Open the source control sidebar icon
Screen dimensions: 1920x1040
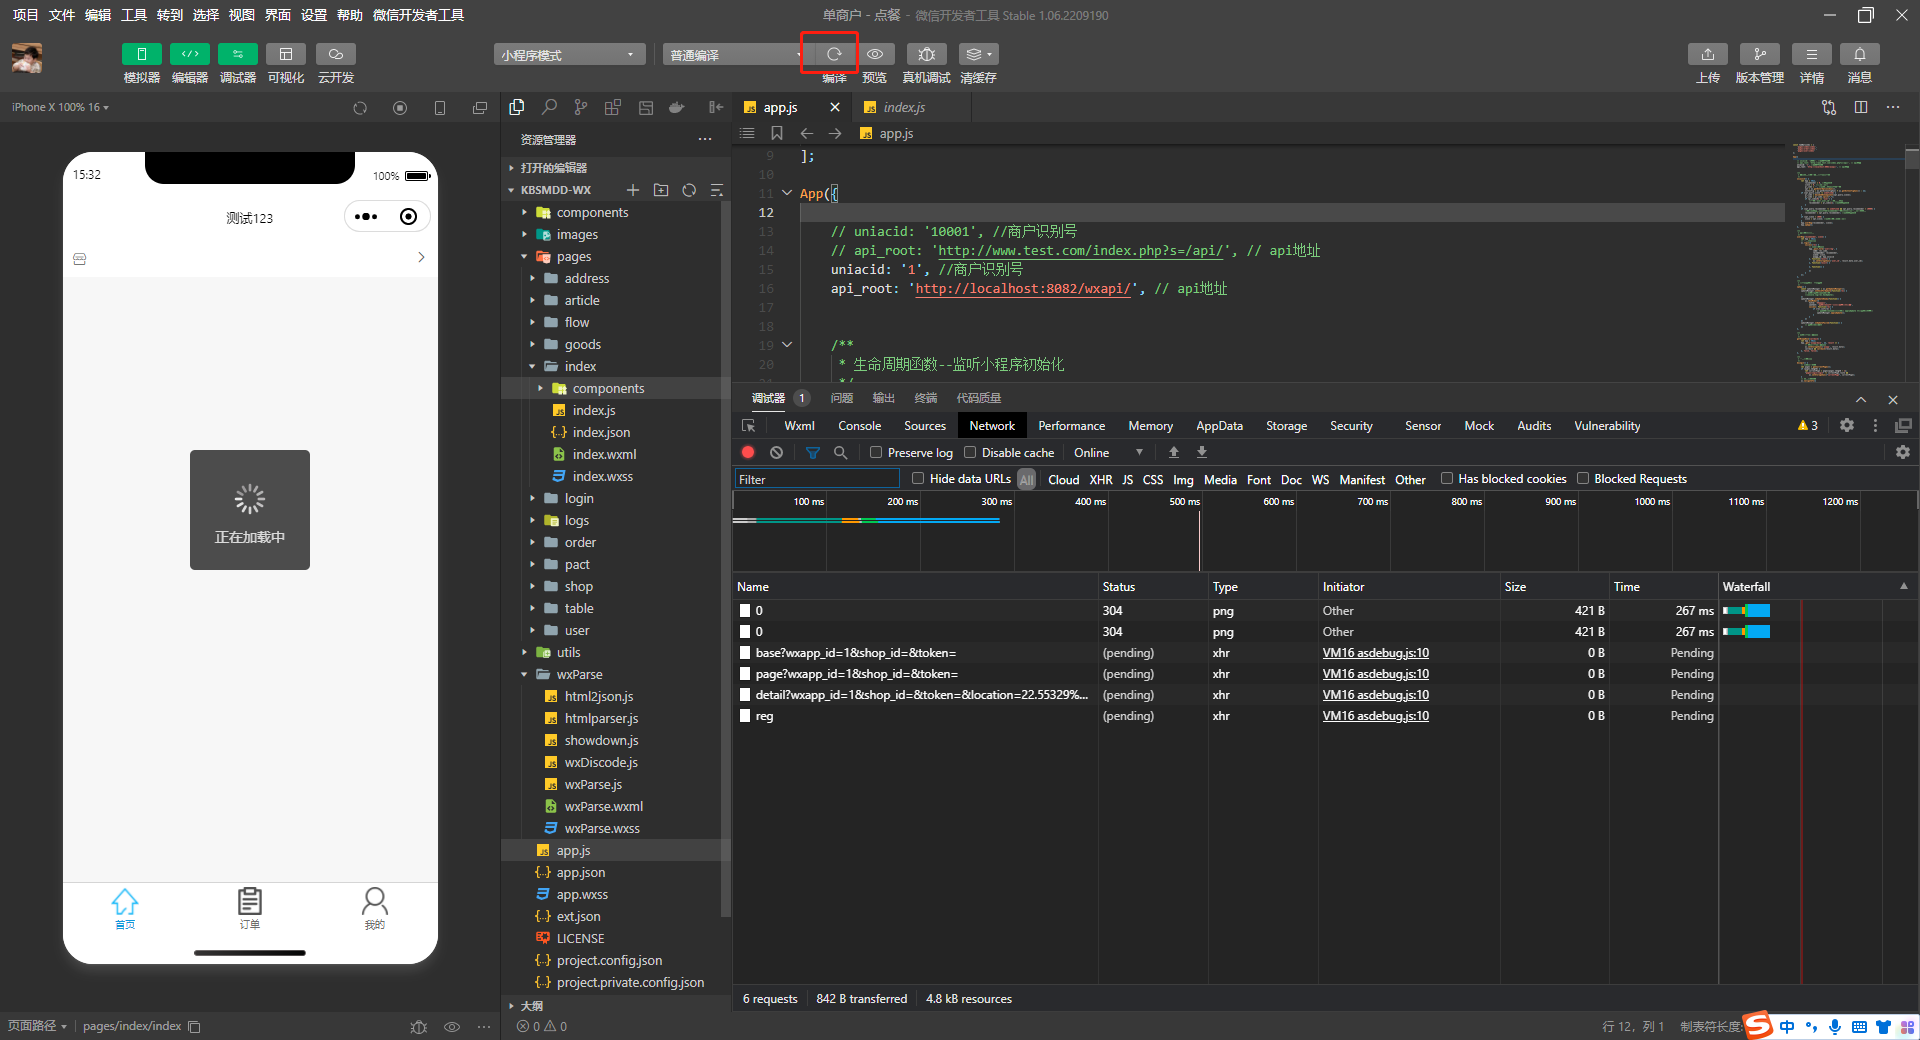click(581, 107)
